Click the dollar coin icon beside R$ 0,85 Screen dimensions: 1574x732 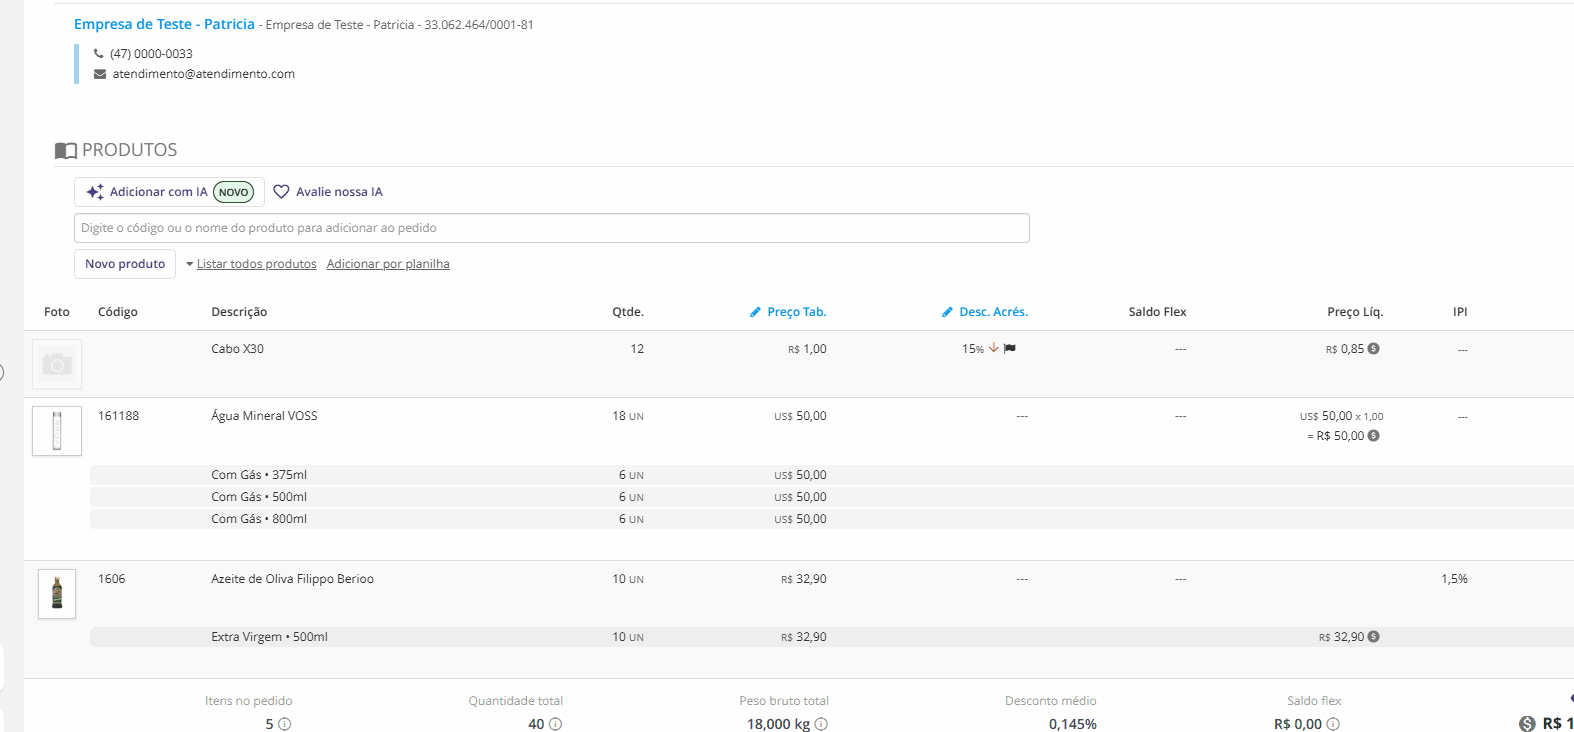point(1373,349)
